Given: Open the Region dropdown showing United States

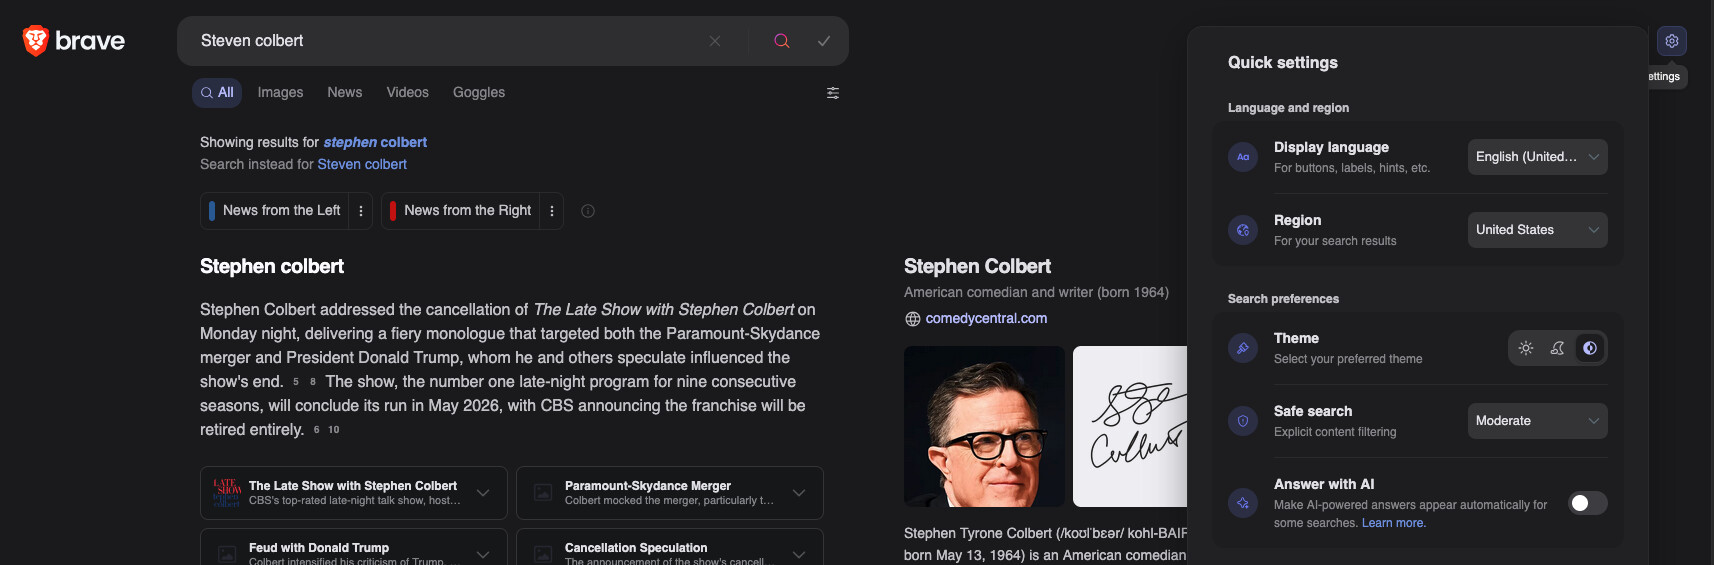Looking at the screenshot, I should pos(1538,230).
